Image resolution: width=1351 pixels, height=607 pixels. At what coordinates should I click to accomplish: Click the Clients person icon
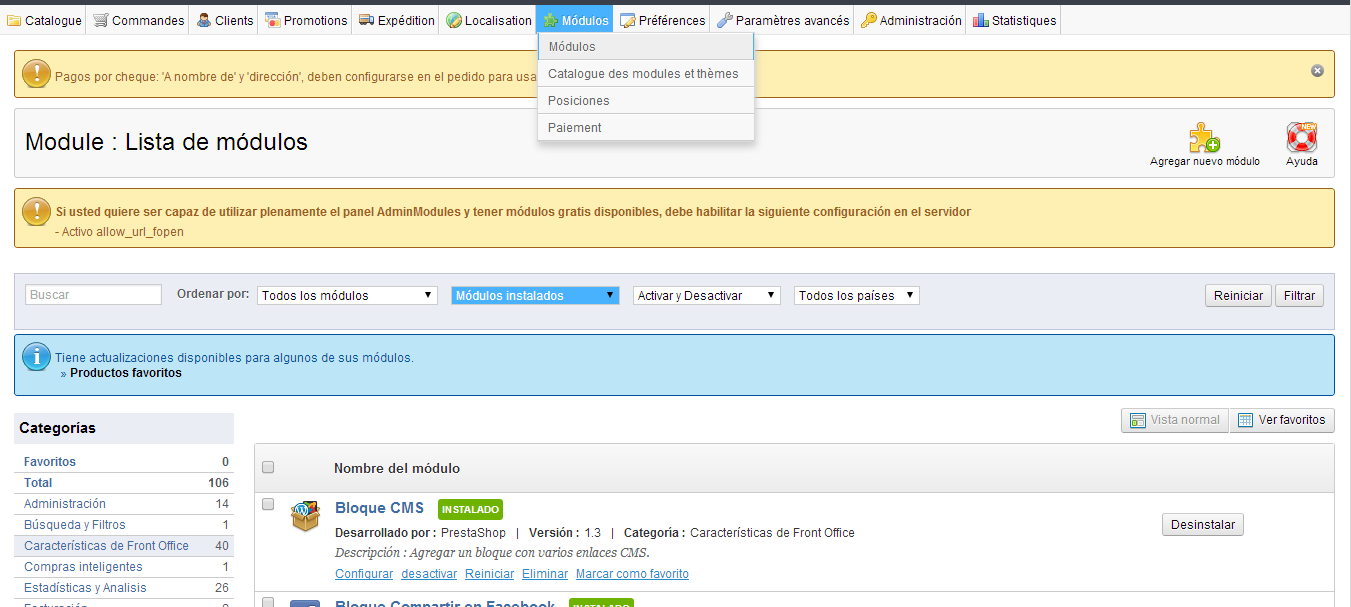204,20
